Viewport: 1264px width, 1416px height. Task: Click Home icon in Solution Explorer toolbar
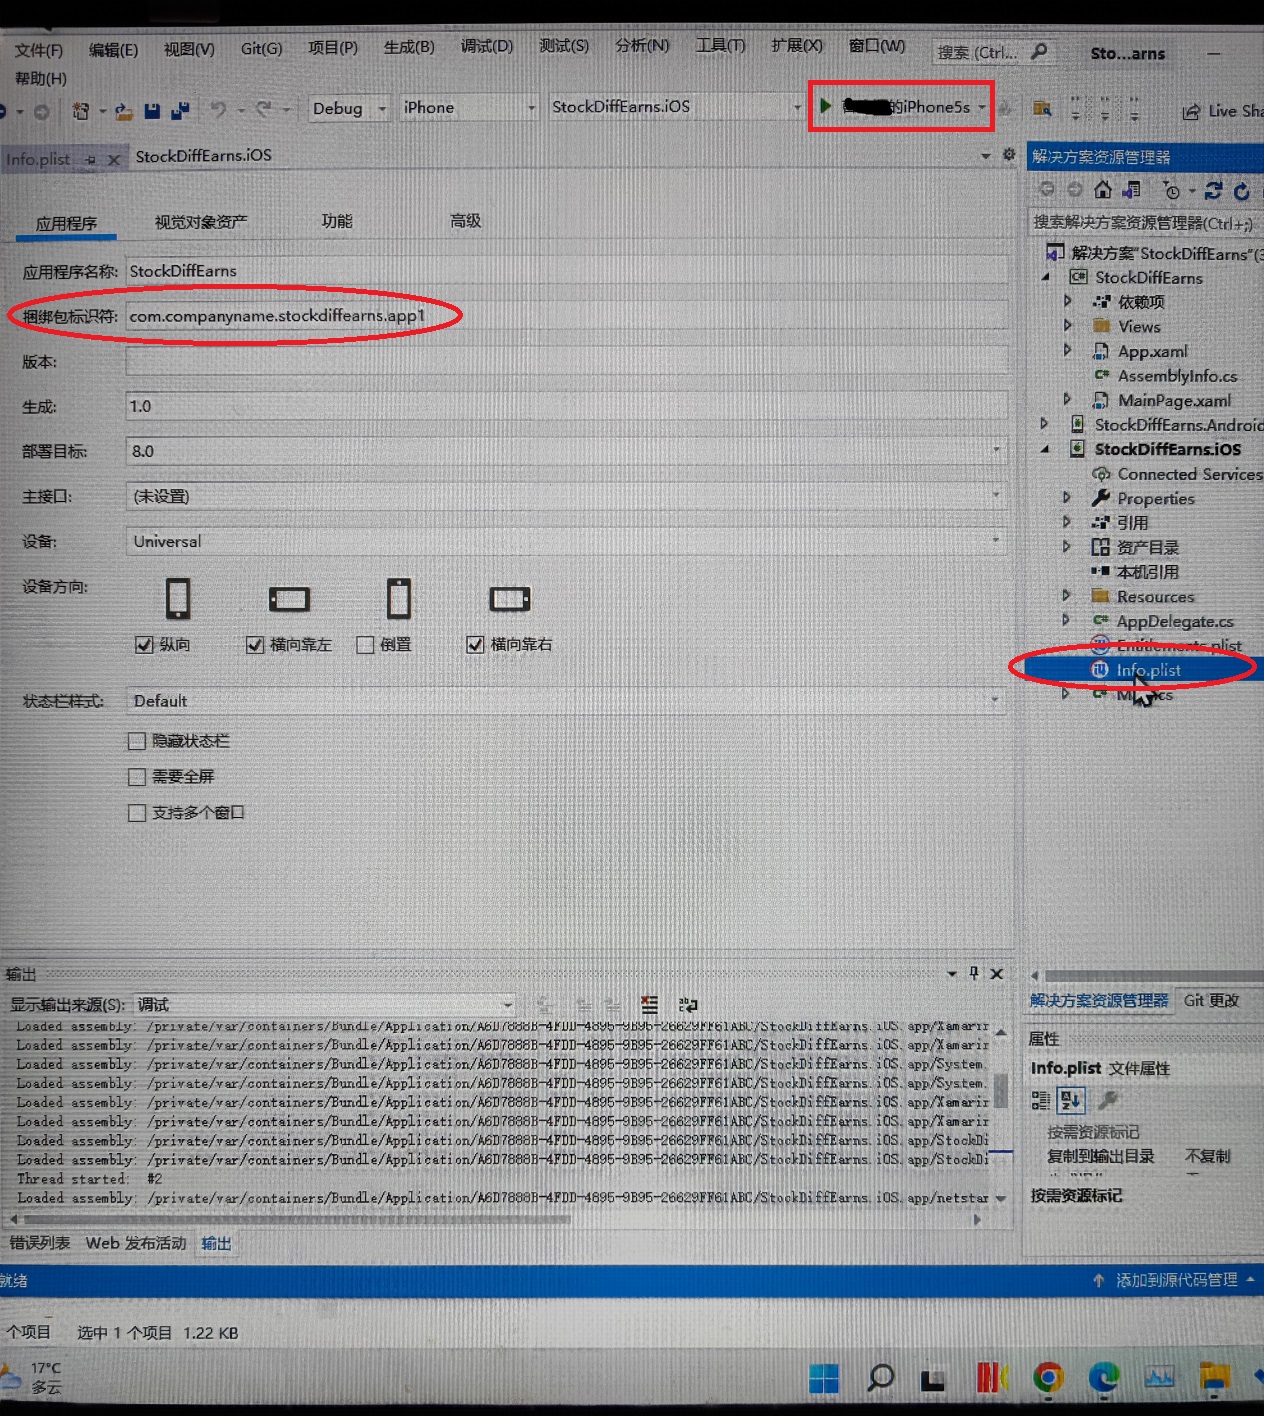point(1102,190)
